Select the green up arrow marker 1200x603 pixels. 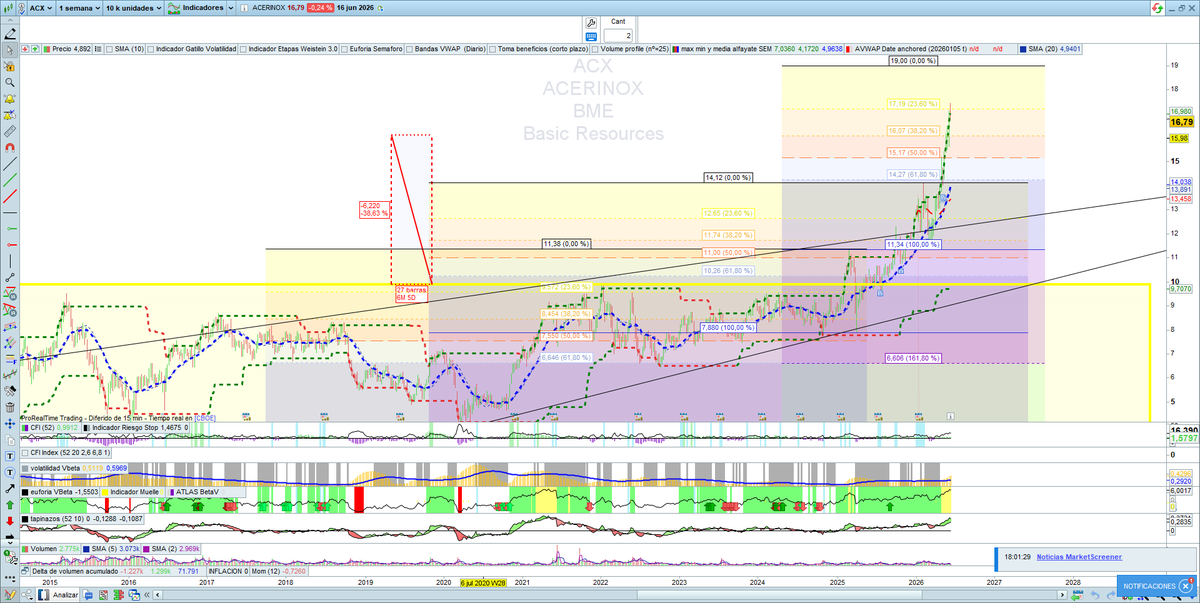10,505
